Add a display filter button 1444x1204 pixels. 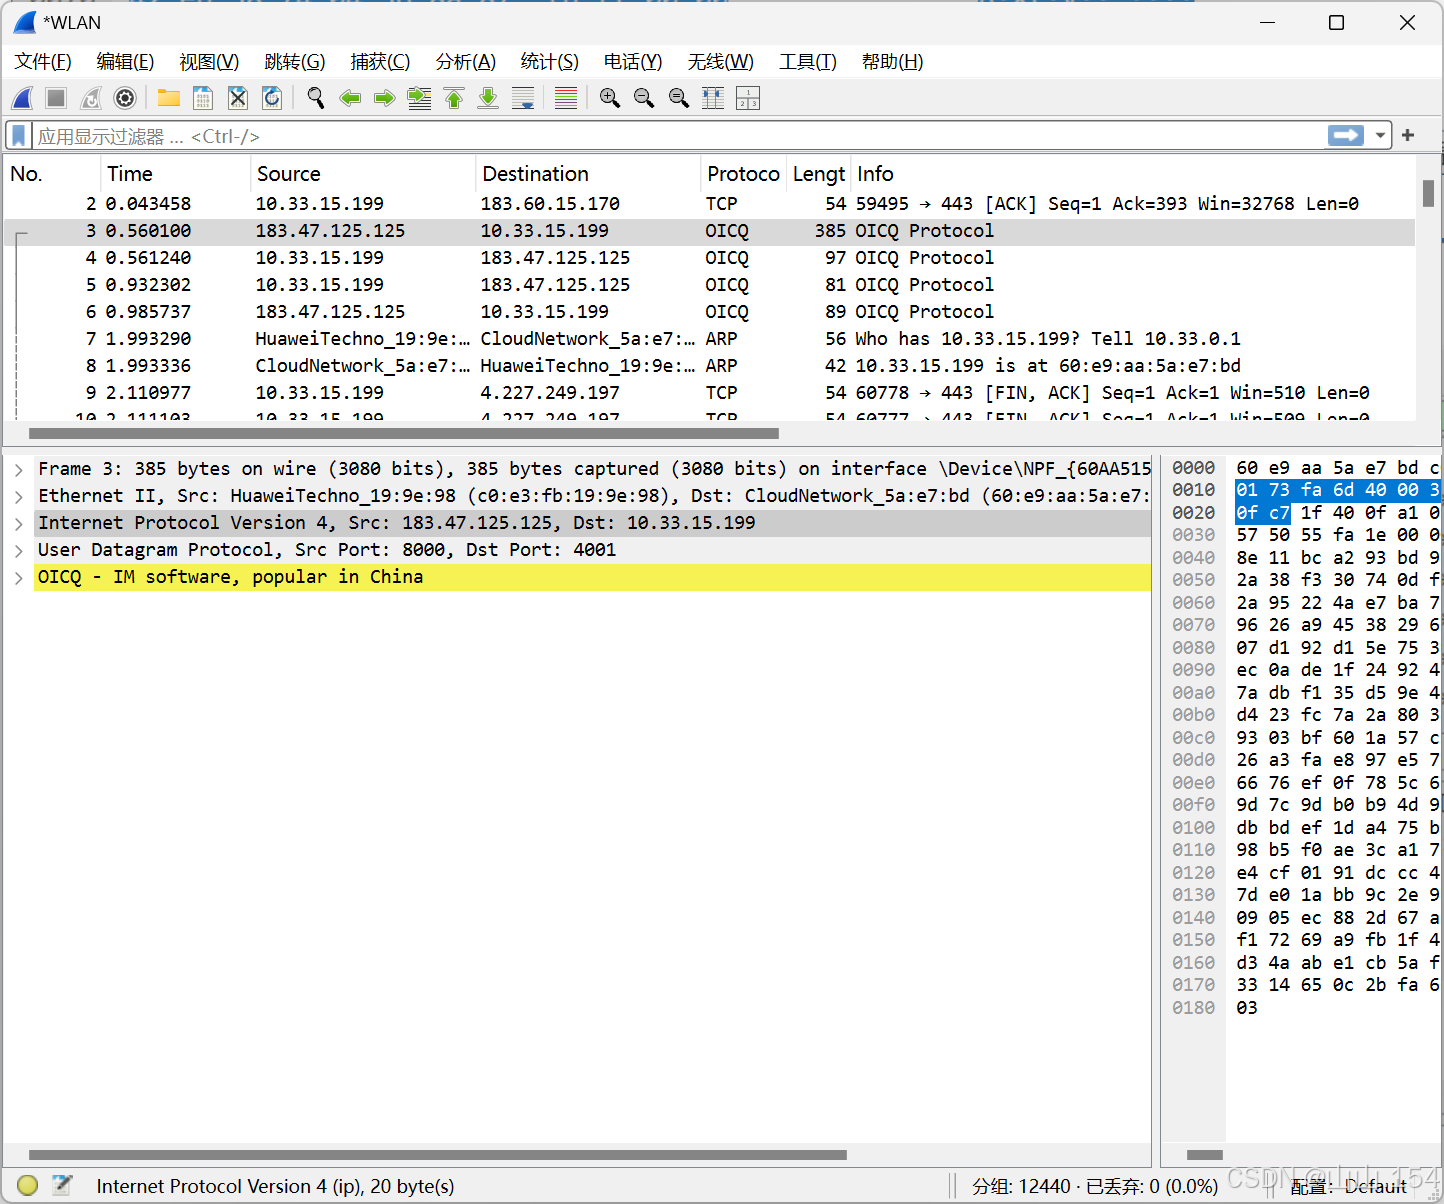[1408, 135]
